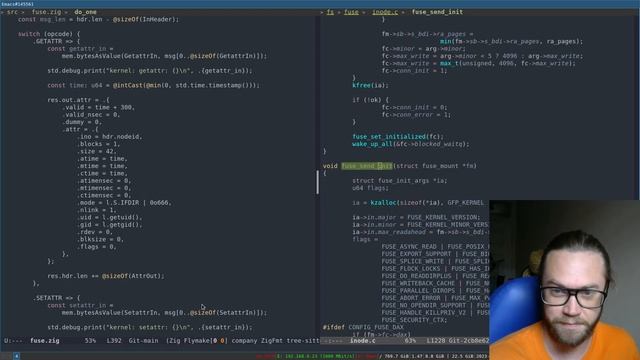Click the 'FUSE_SECURITY_CTX;' flag line
Viewport: 640px width, 360px height.
414,320
